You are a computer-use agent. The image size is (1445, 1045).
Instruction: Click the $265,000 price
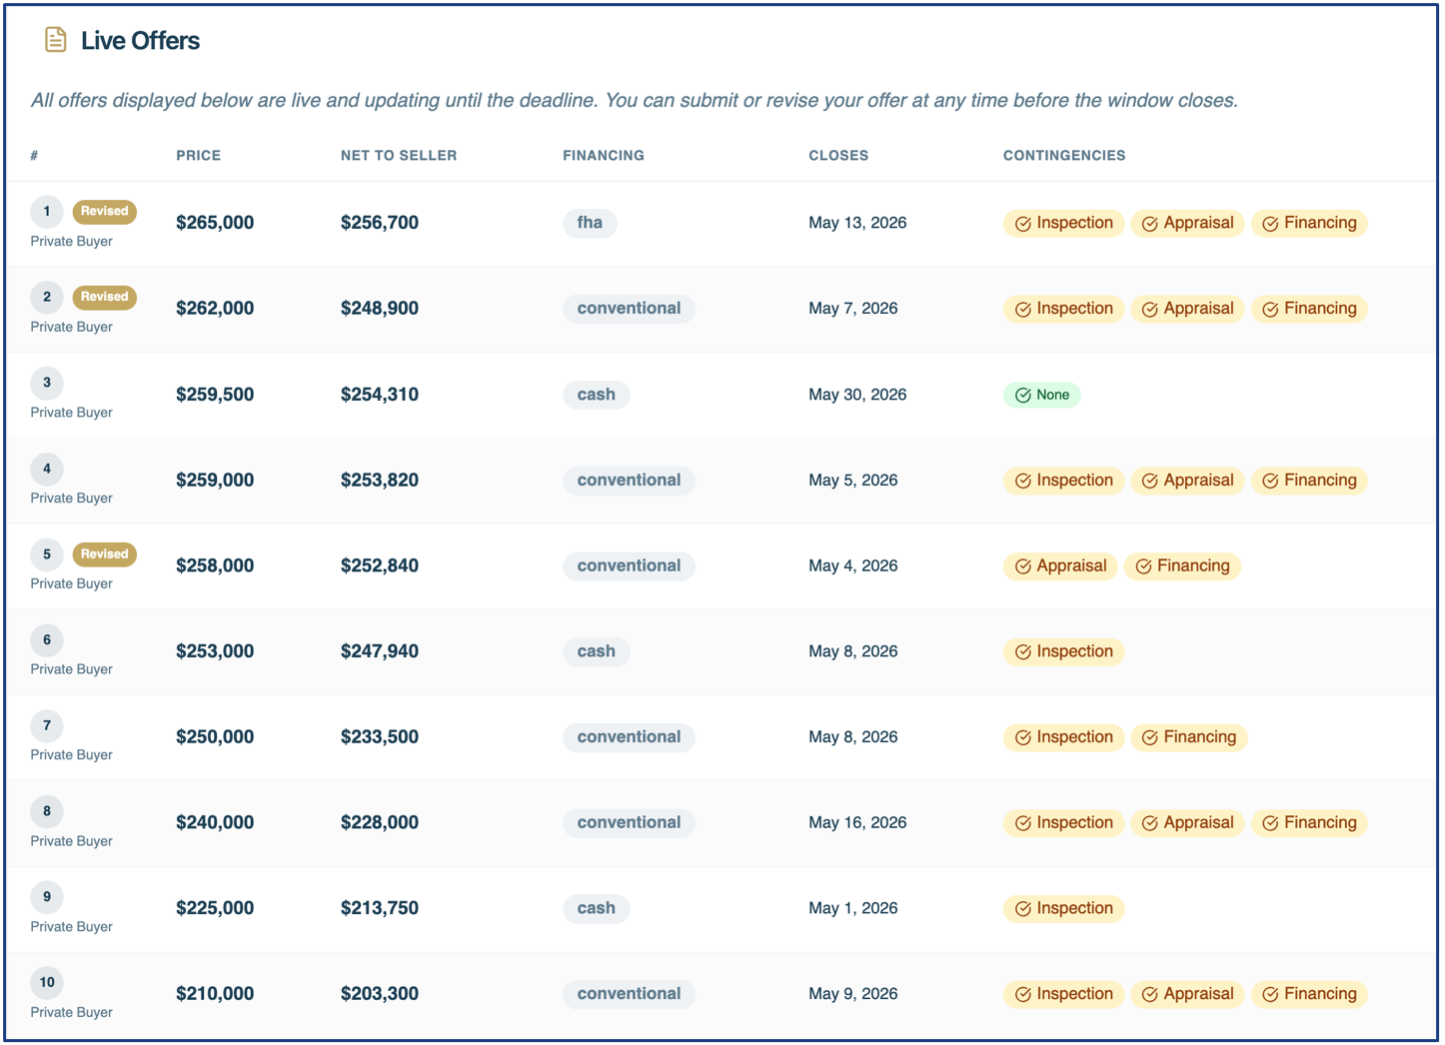point(215,223)
